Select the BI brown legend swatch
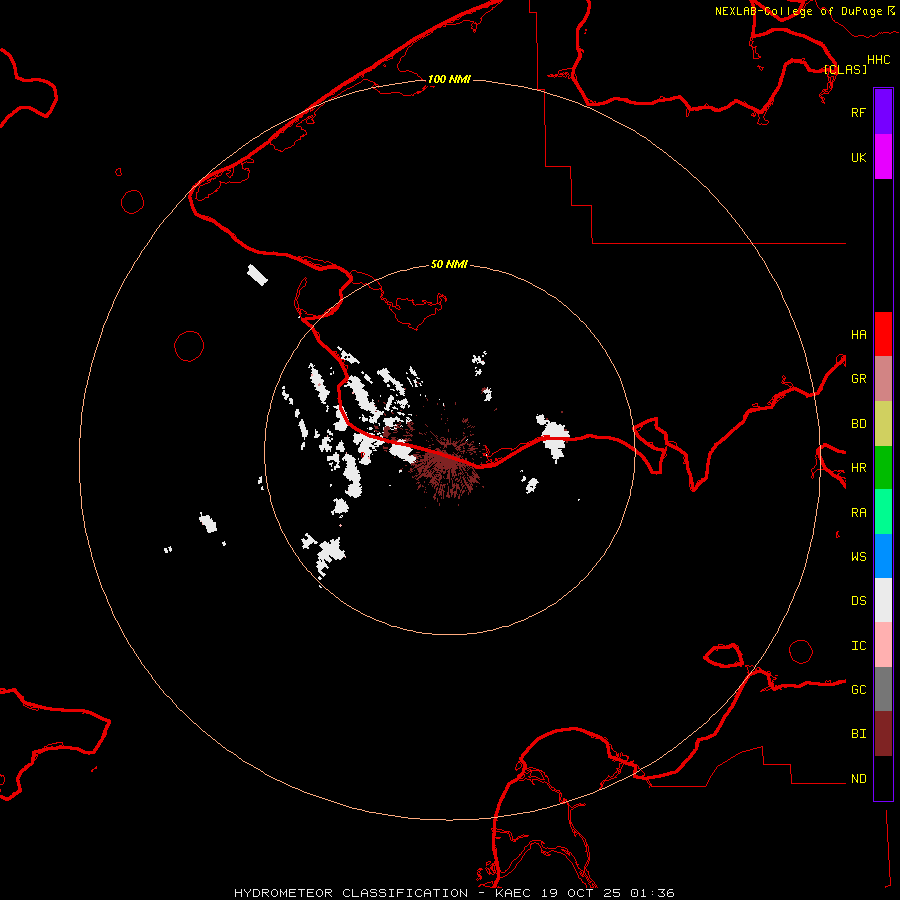This screenshot has height=900, width=900. click(883, 734)
